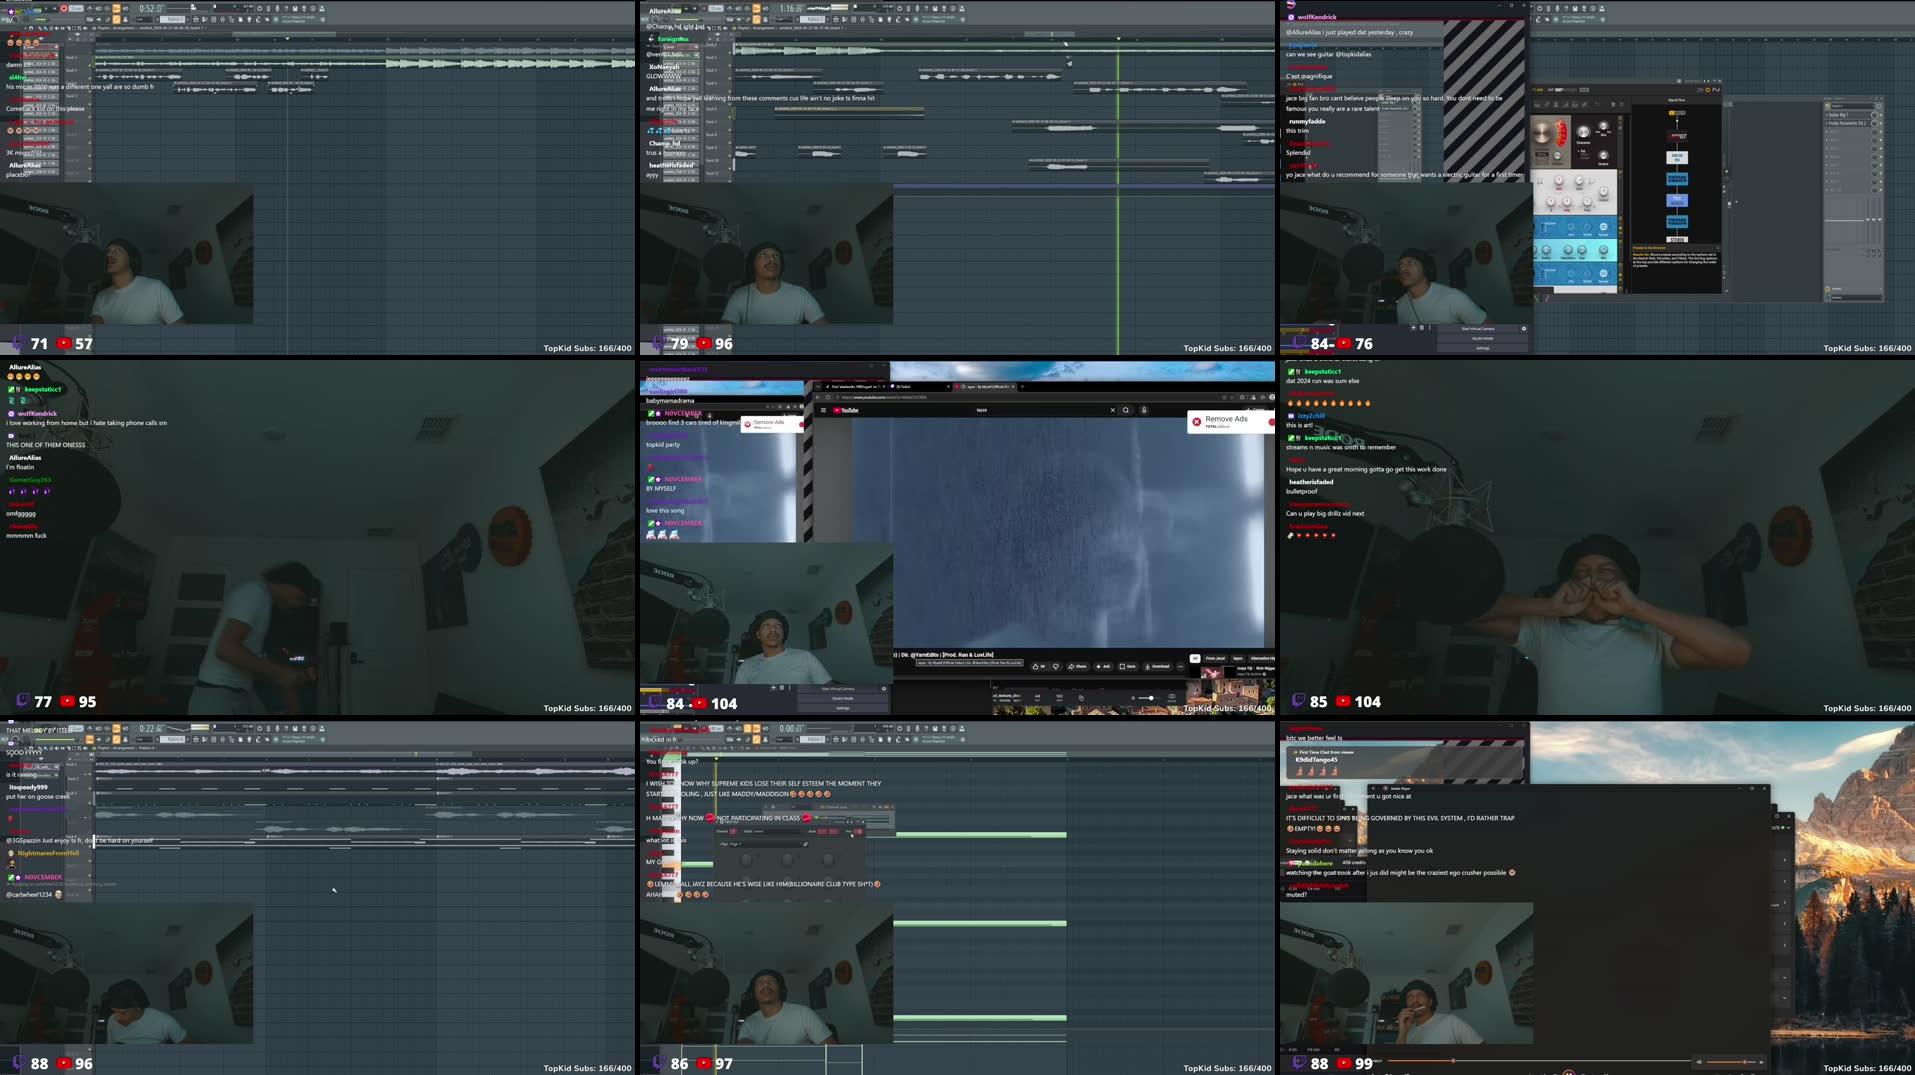Click record button beside the 0:52 time display
Viewport: 1915px width, 1075px height.
coord(64,8)
